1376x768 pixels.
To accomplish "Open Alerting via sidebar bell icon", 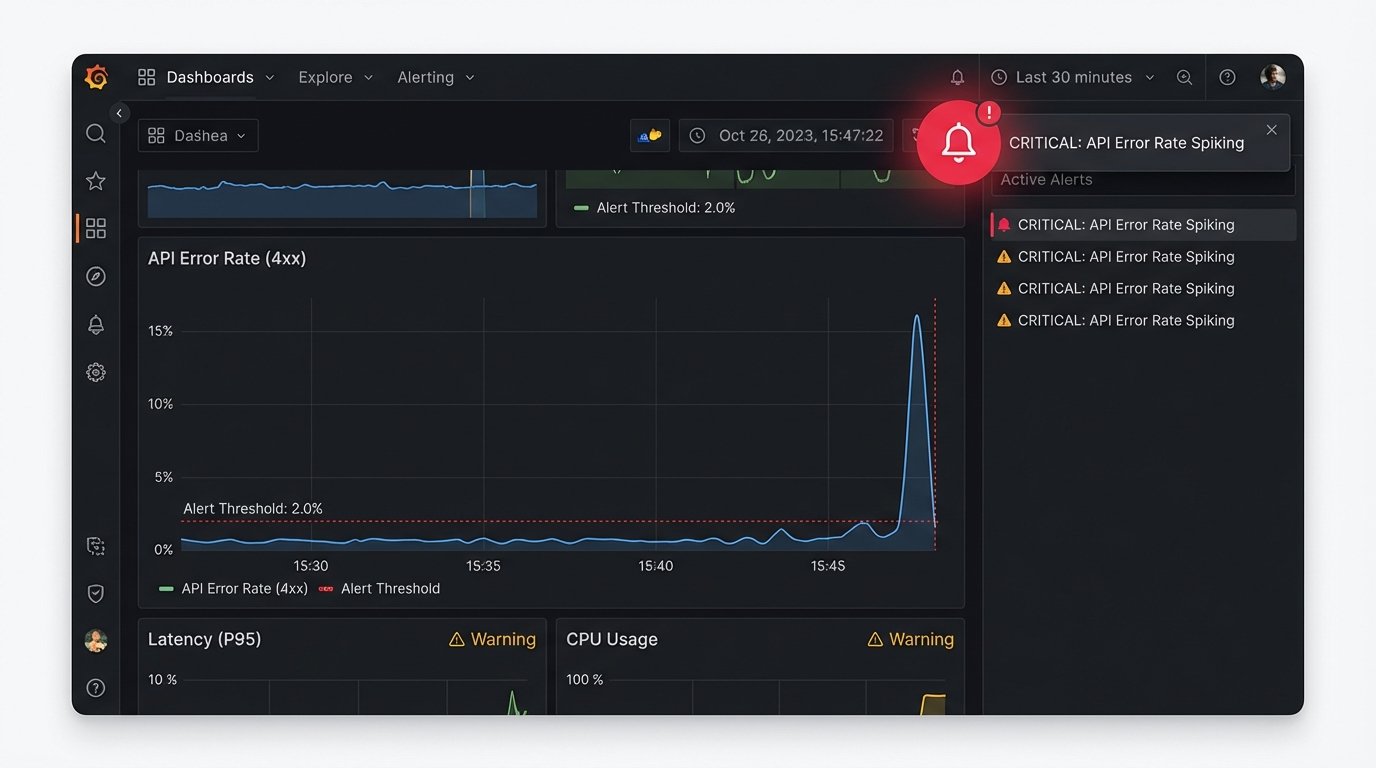I will tap(96, 325).
